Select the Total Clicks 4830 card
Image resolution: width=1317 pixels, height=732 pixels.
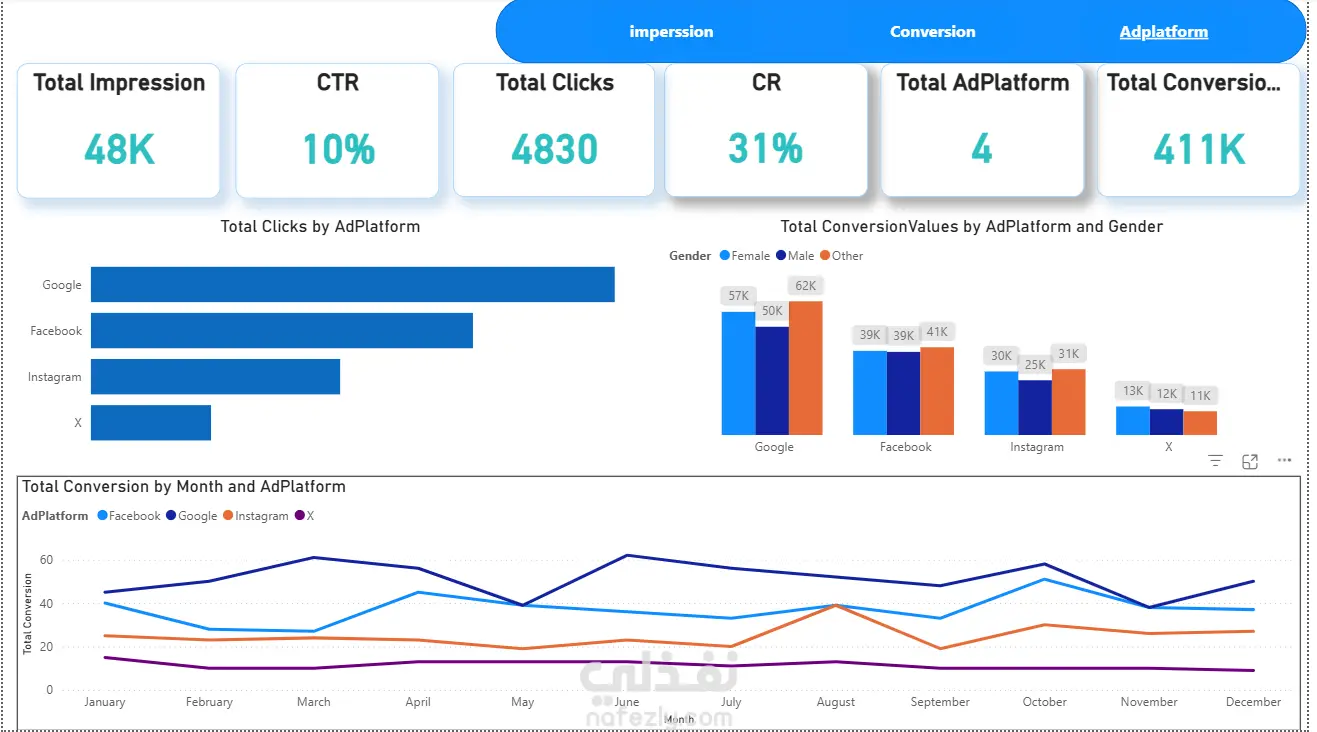(554, 131)
